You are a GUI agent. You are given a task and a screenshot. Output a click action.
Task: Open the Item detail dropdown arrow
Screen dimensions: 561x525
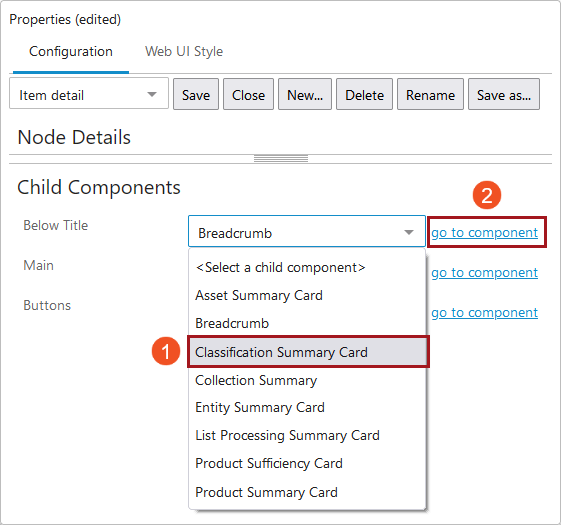[152, 94]
